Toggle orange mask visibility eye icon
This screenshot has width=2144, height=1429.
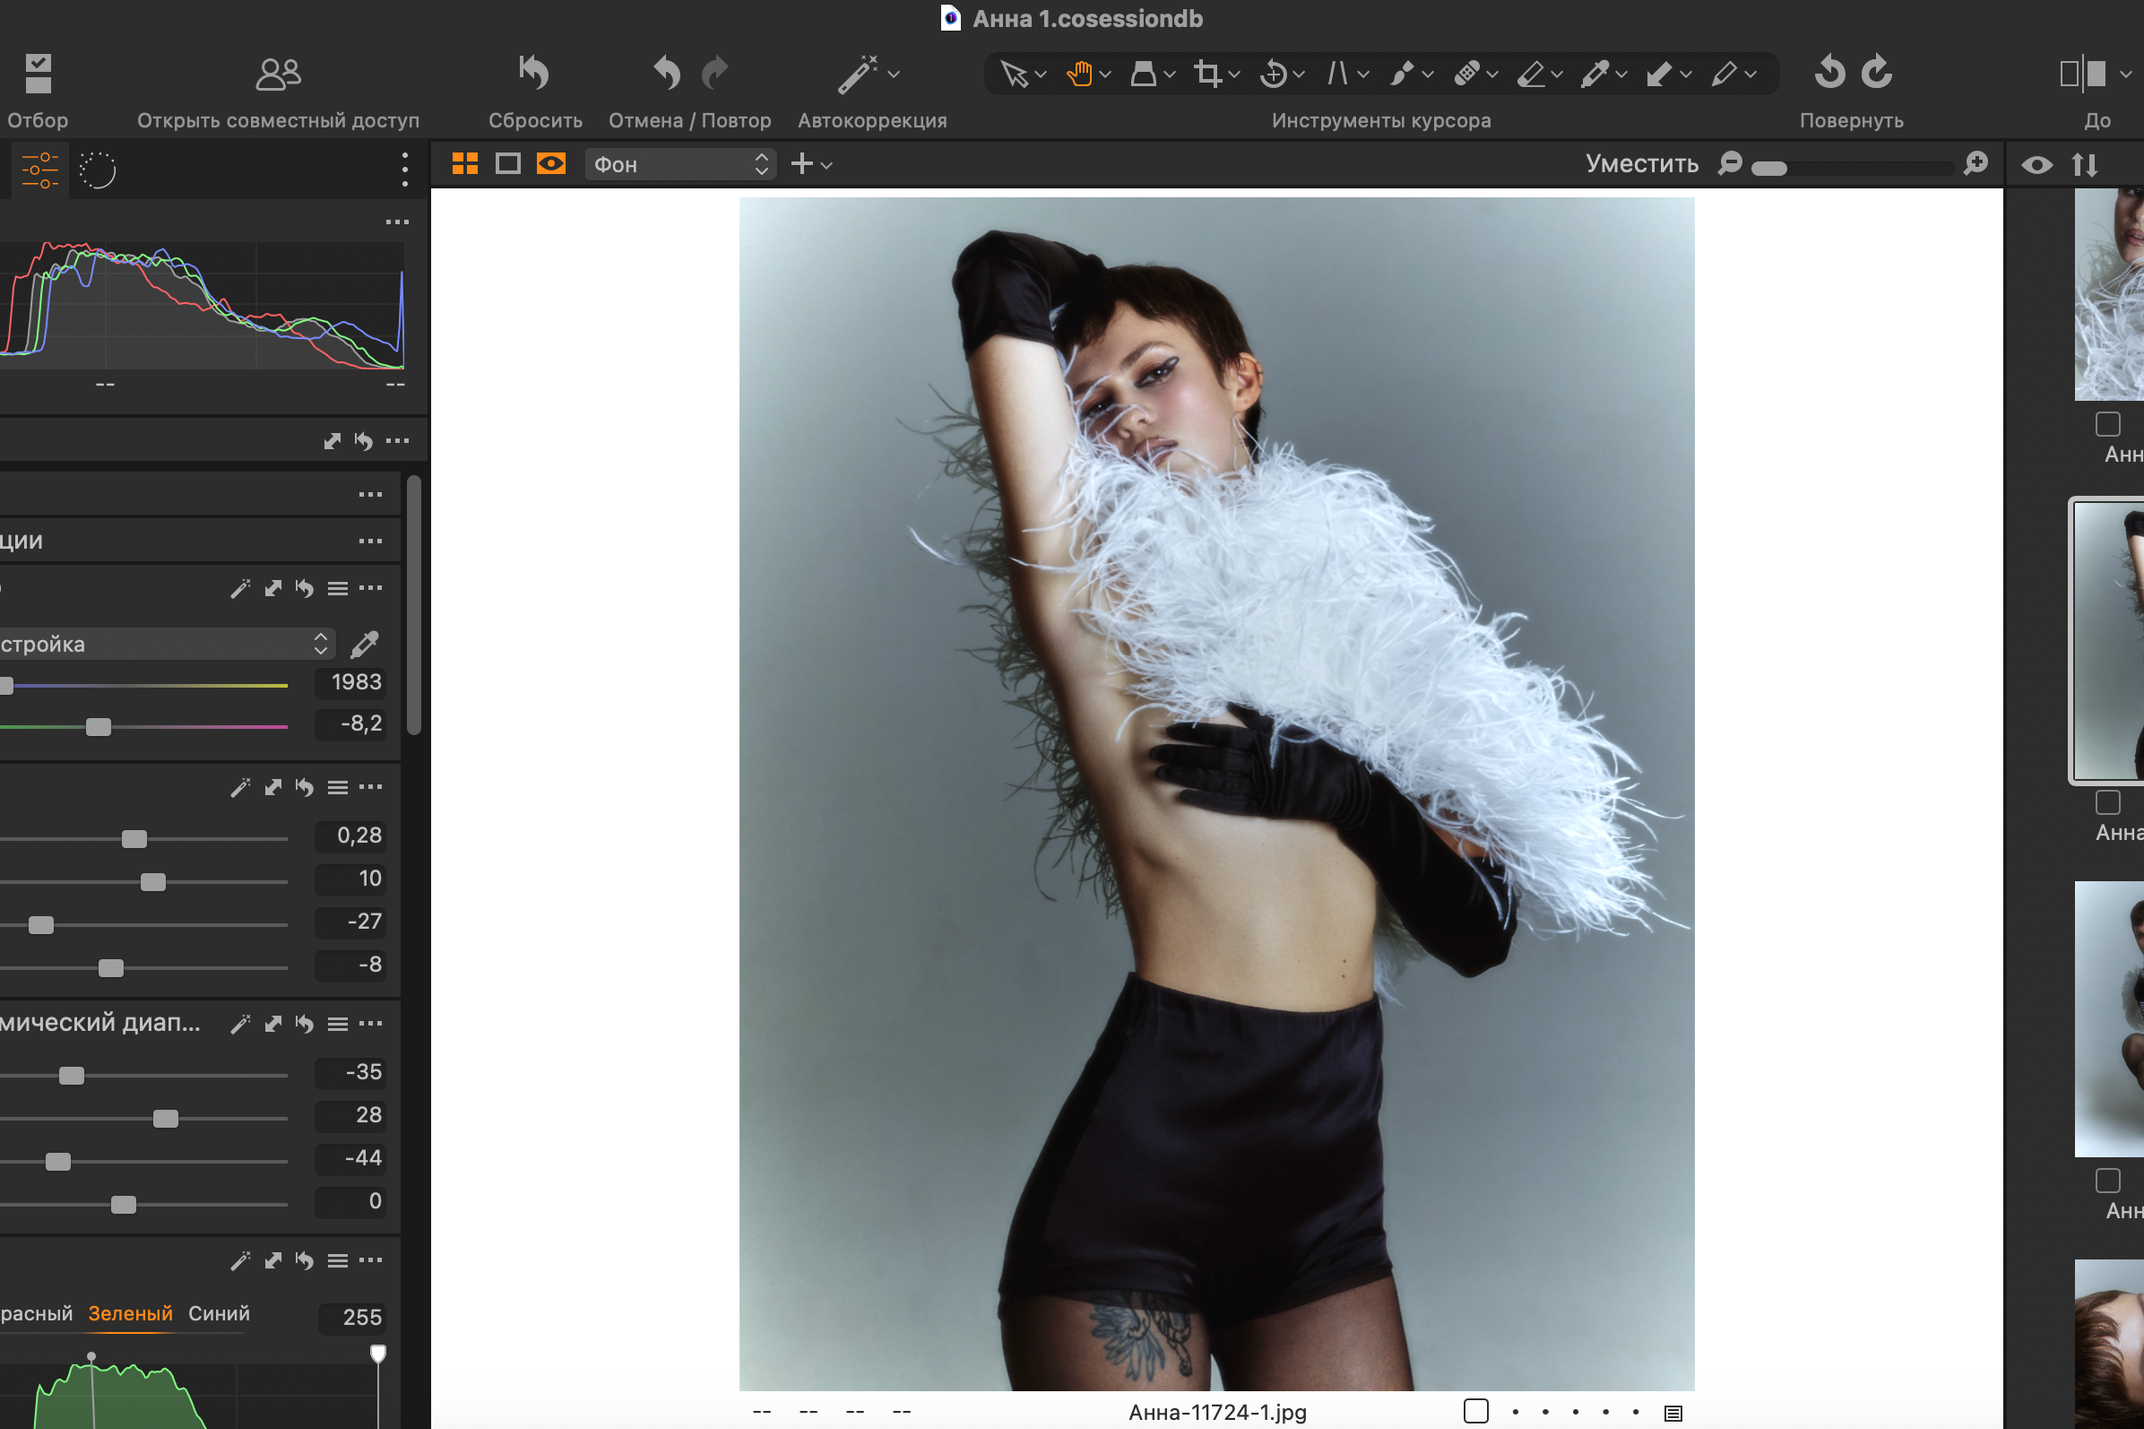pos(551,164)
